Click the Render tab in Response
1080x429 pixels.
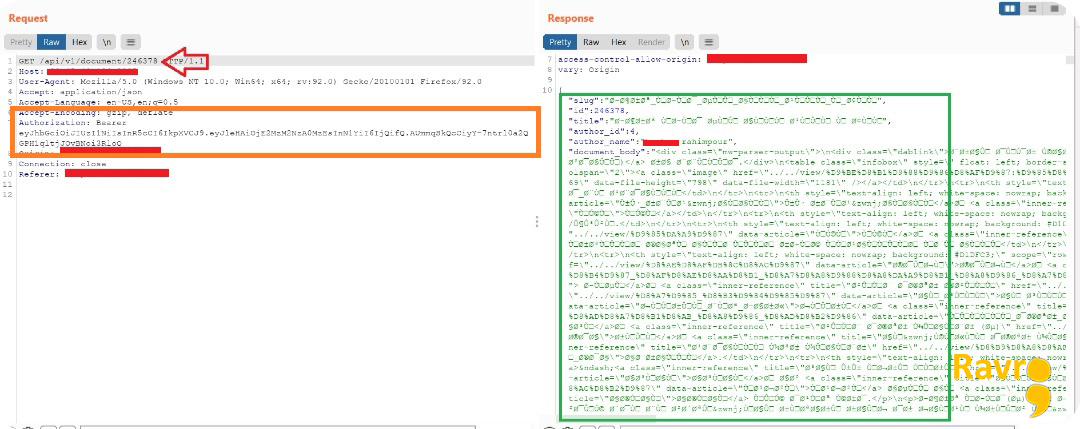[x=651, y=42]
